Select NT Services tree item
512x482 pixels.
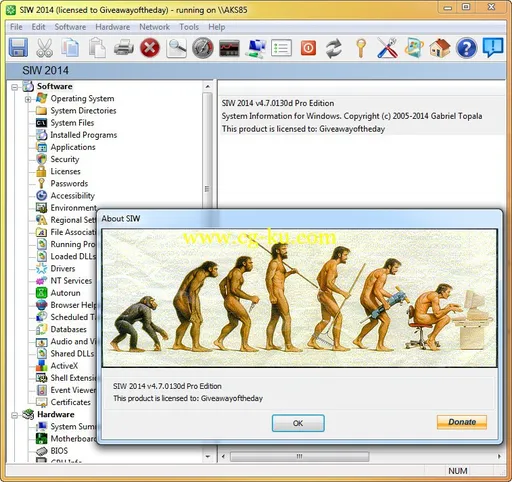(71, 281)
